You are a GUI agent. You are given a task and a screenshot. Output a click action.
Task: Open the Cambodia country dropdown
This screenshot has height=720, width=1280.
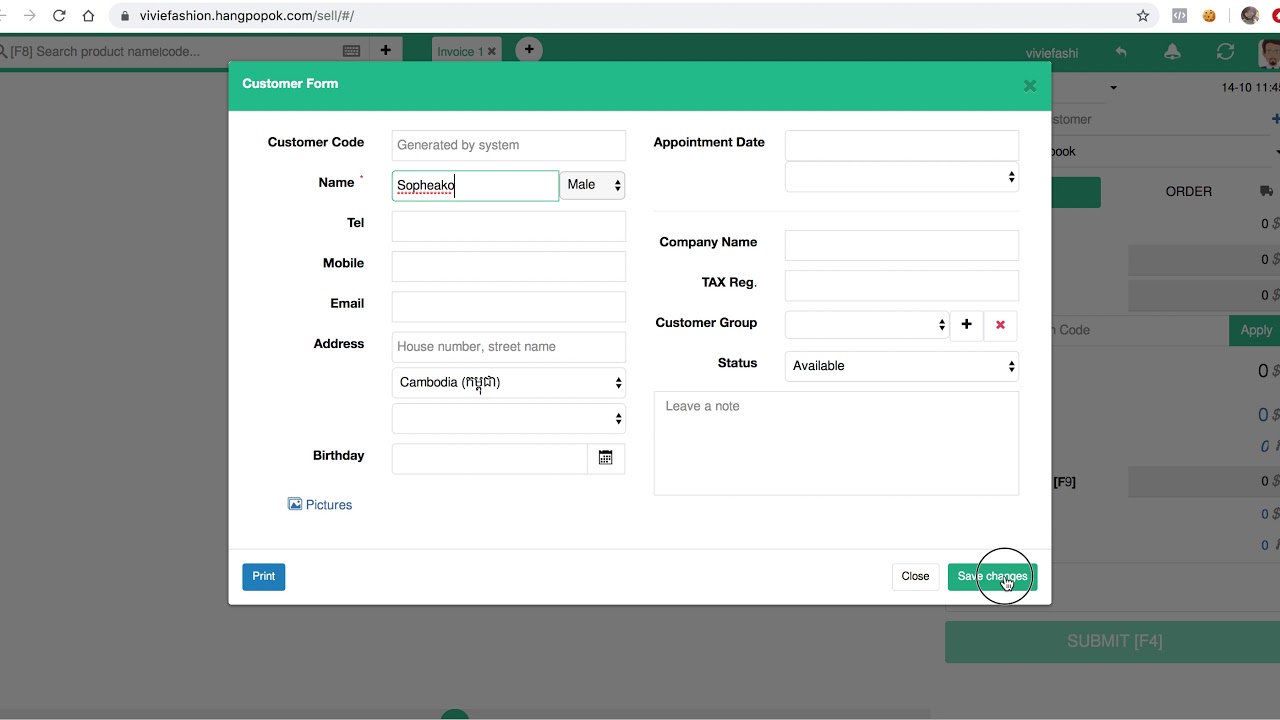click(508, 383)
